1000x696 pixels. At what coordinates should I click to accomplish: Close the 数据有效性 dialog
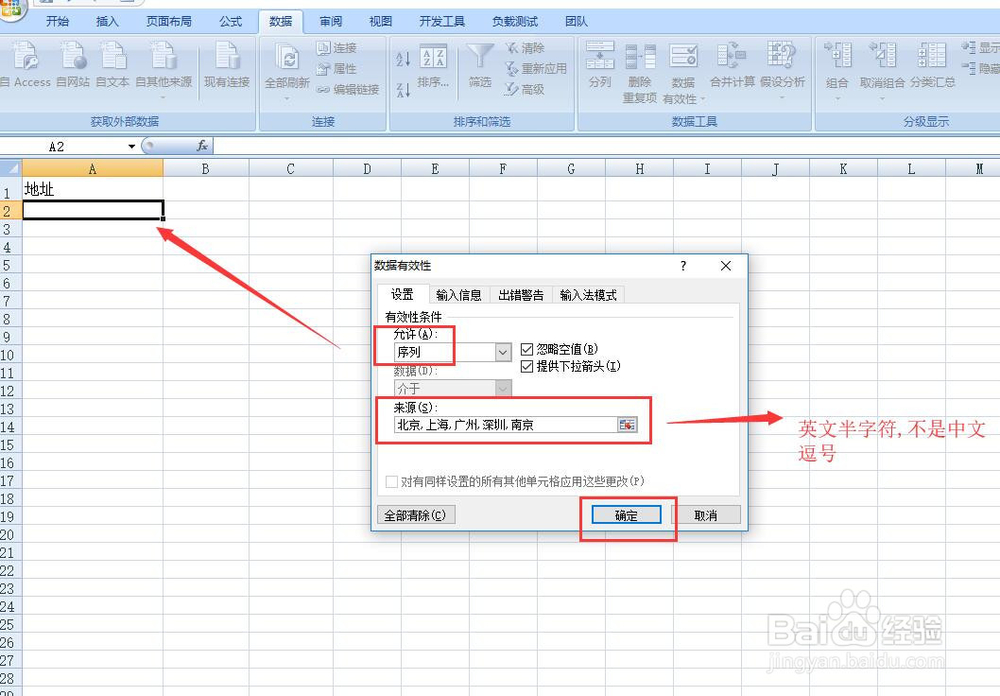click(726, 266)
